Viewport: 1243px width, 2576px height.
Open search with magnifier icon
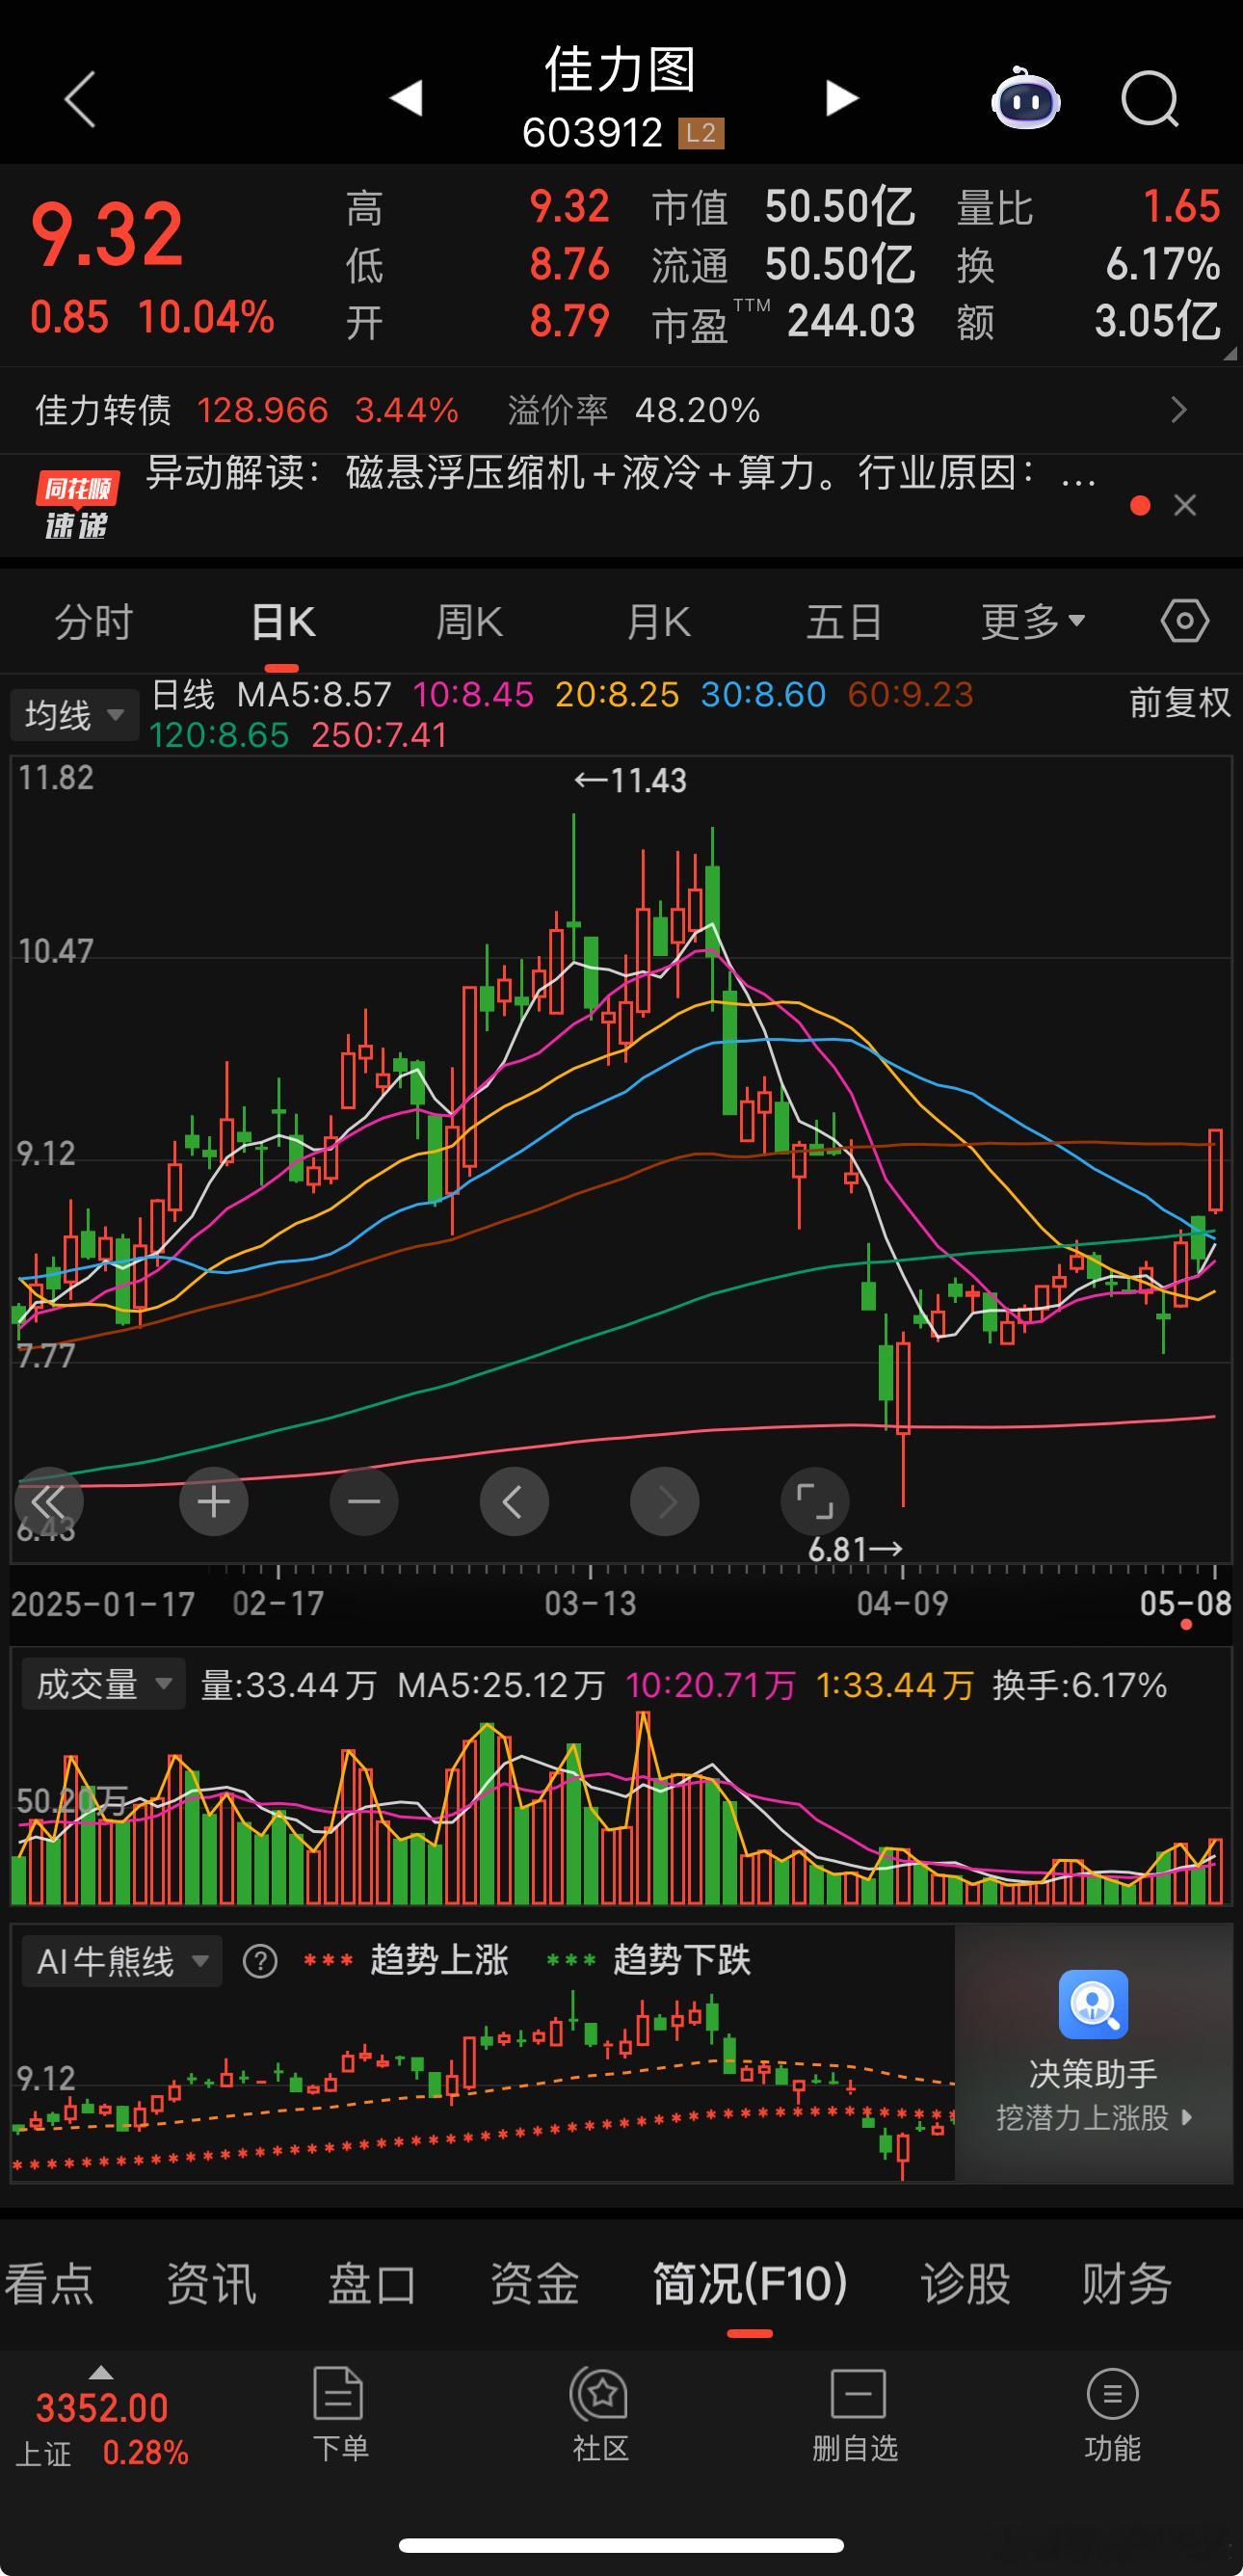click(x=1150, y=99)
